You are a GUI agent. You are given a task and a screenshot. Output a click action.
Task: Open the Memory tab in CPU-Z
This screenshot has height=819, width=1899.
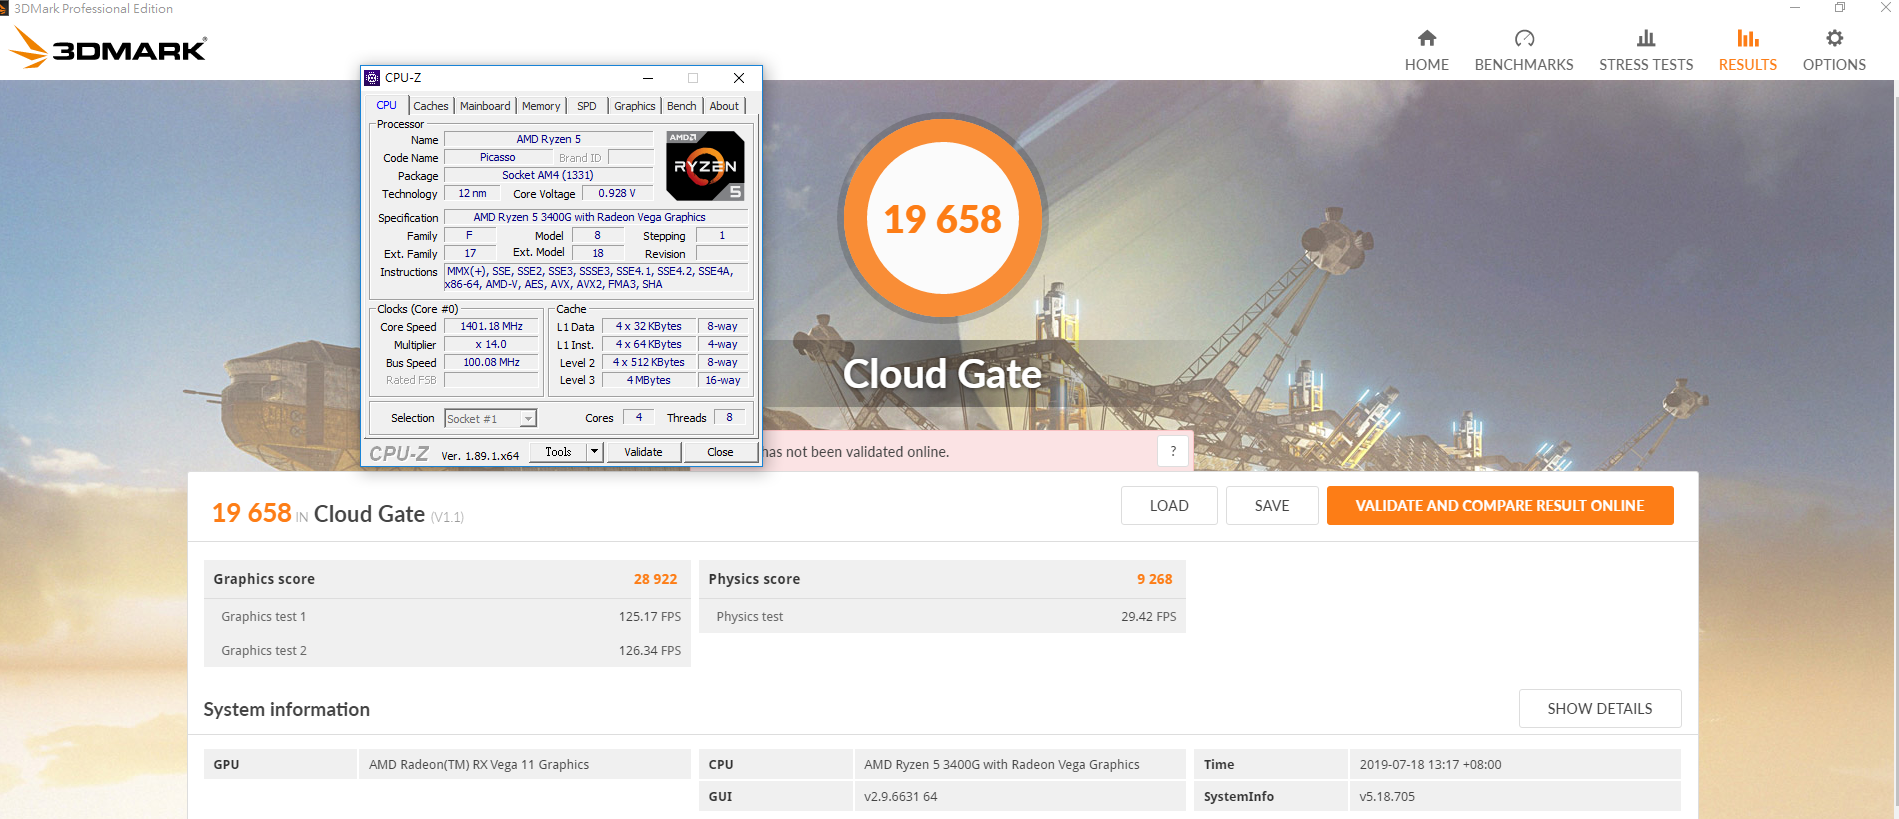click(541, 106)
